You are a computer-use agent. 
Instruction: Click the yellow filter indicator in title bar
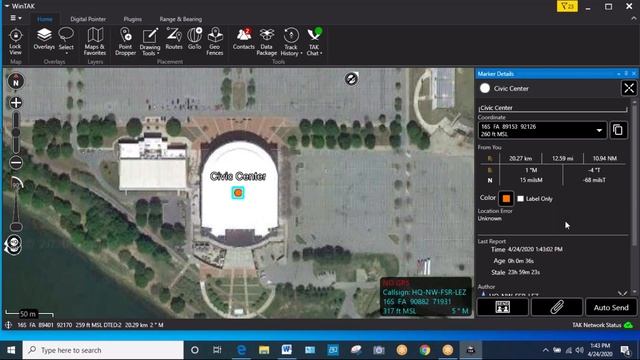[567, 6]
